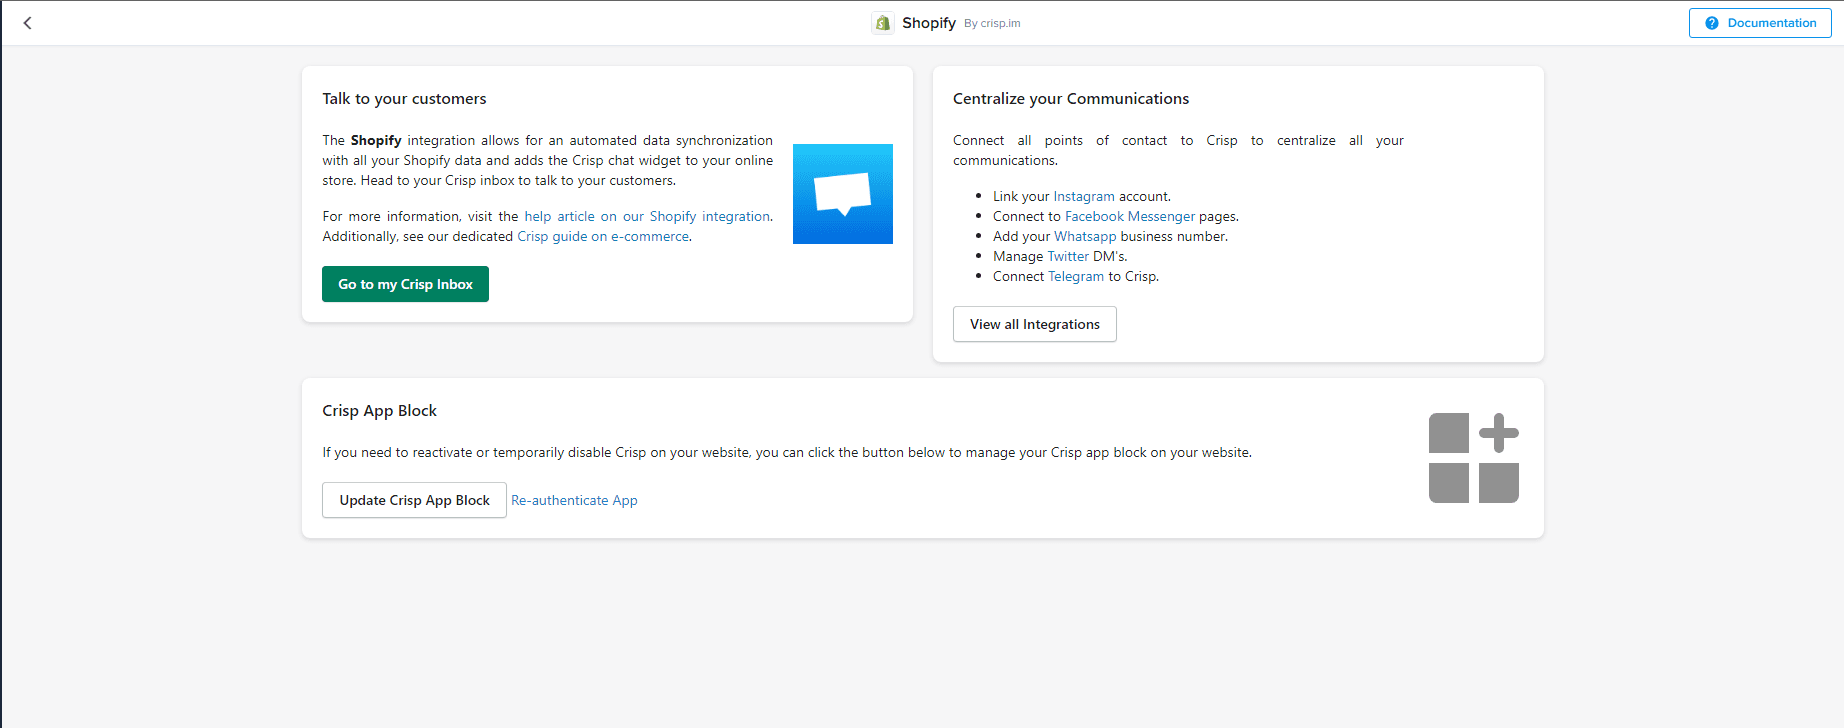Click Update Crisp App Block button
This screenshot has height=728, width=1844.
(x=414, y=500)
